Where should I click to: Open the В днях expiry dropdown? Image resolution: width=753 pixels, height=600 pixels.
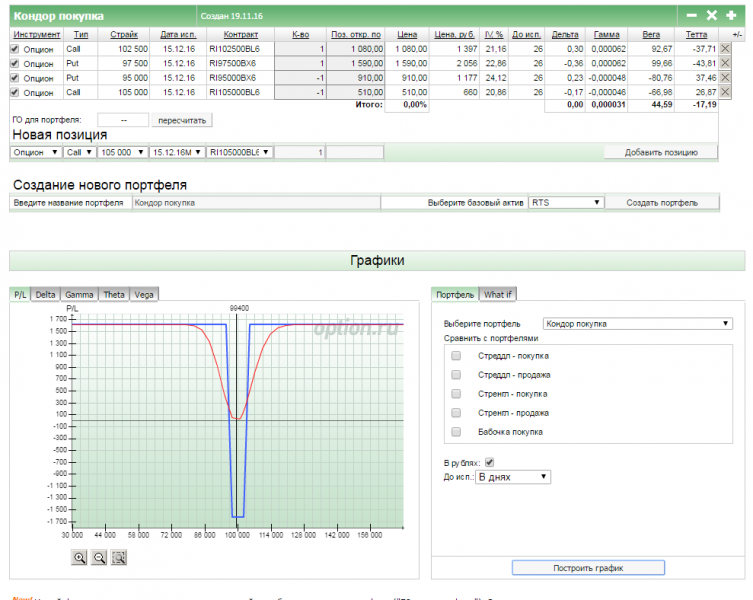click(513, 477)
